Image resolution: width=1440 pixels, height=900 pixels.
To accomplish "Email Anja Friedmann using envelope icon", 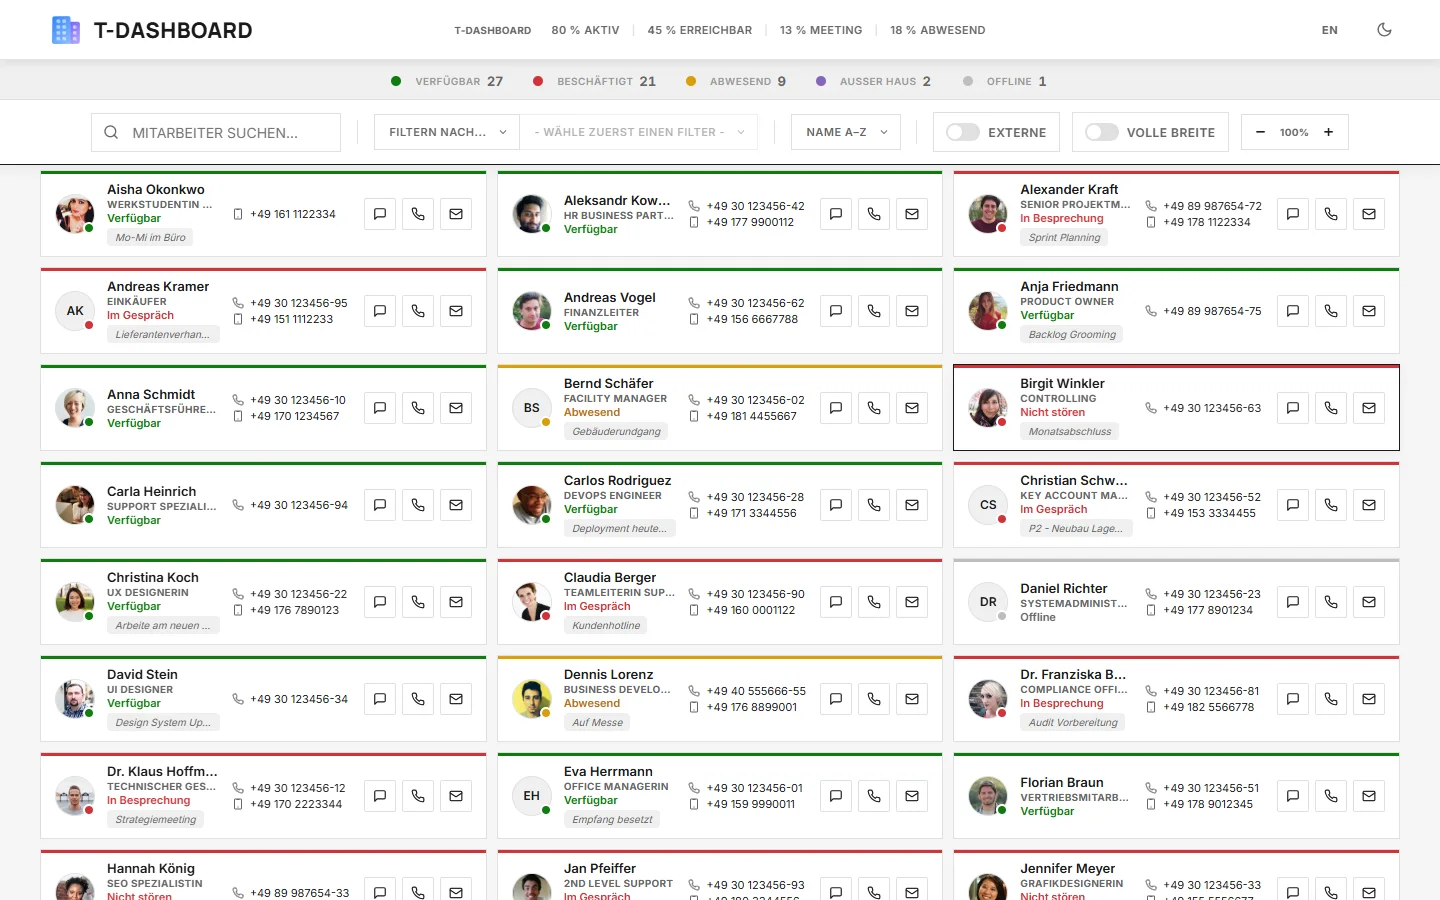I will (x=1369, y=311).
